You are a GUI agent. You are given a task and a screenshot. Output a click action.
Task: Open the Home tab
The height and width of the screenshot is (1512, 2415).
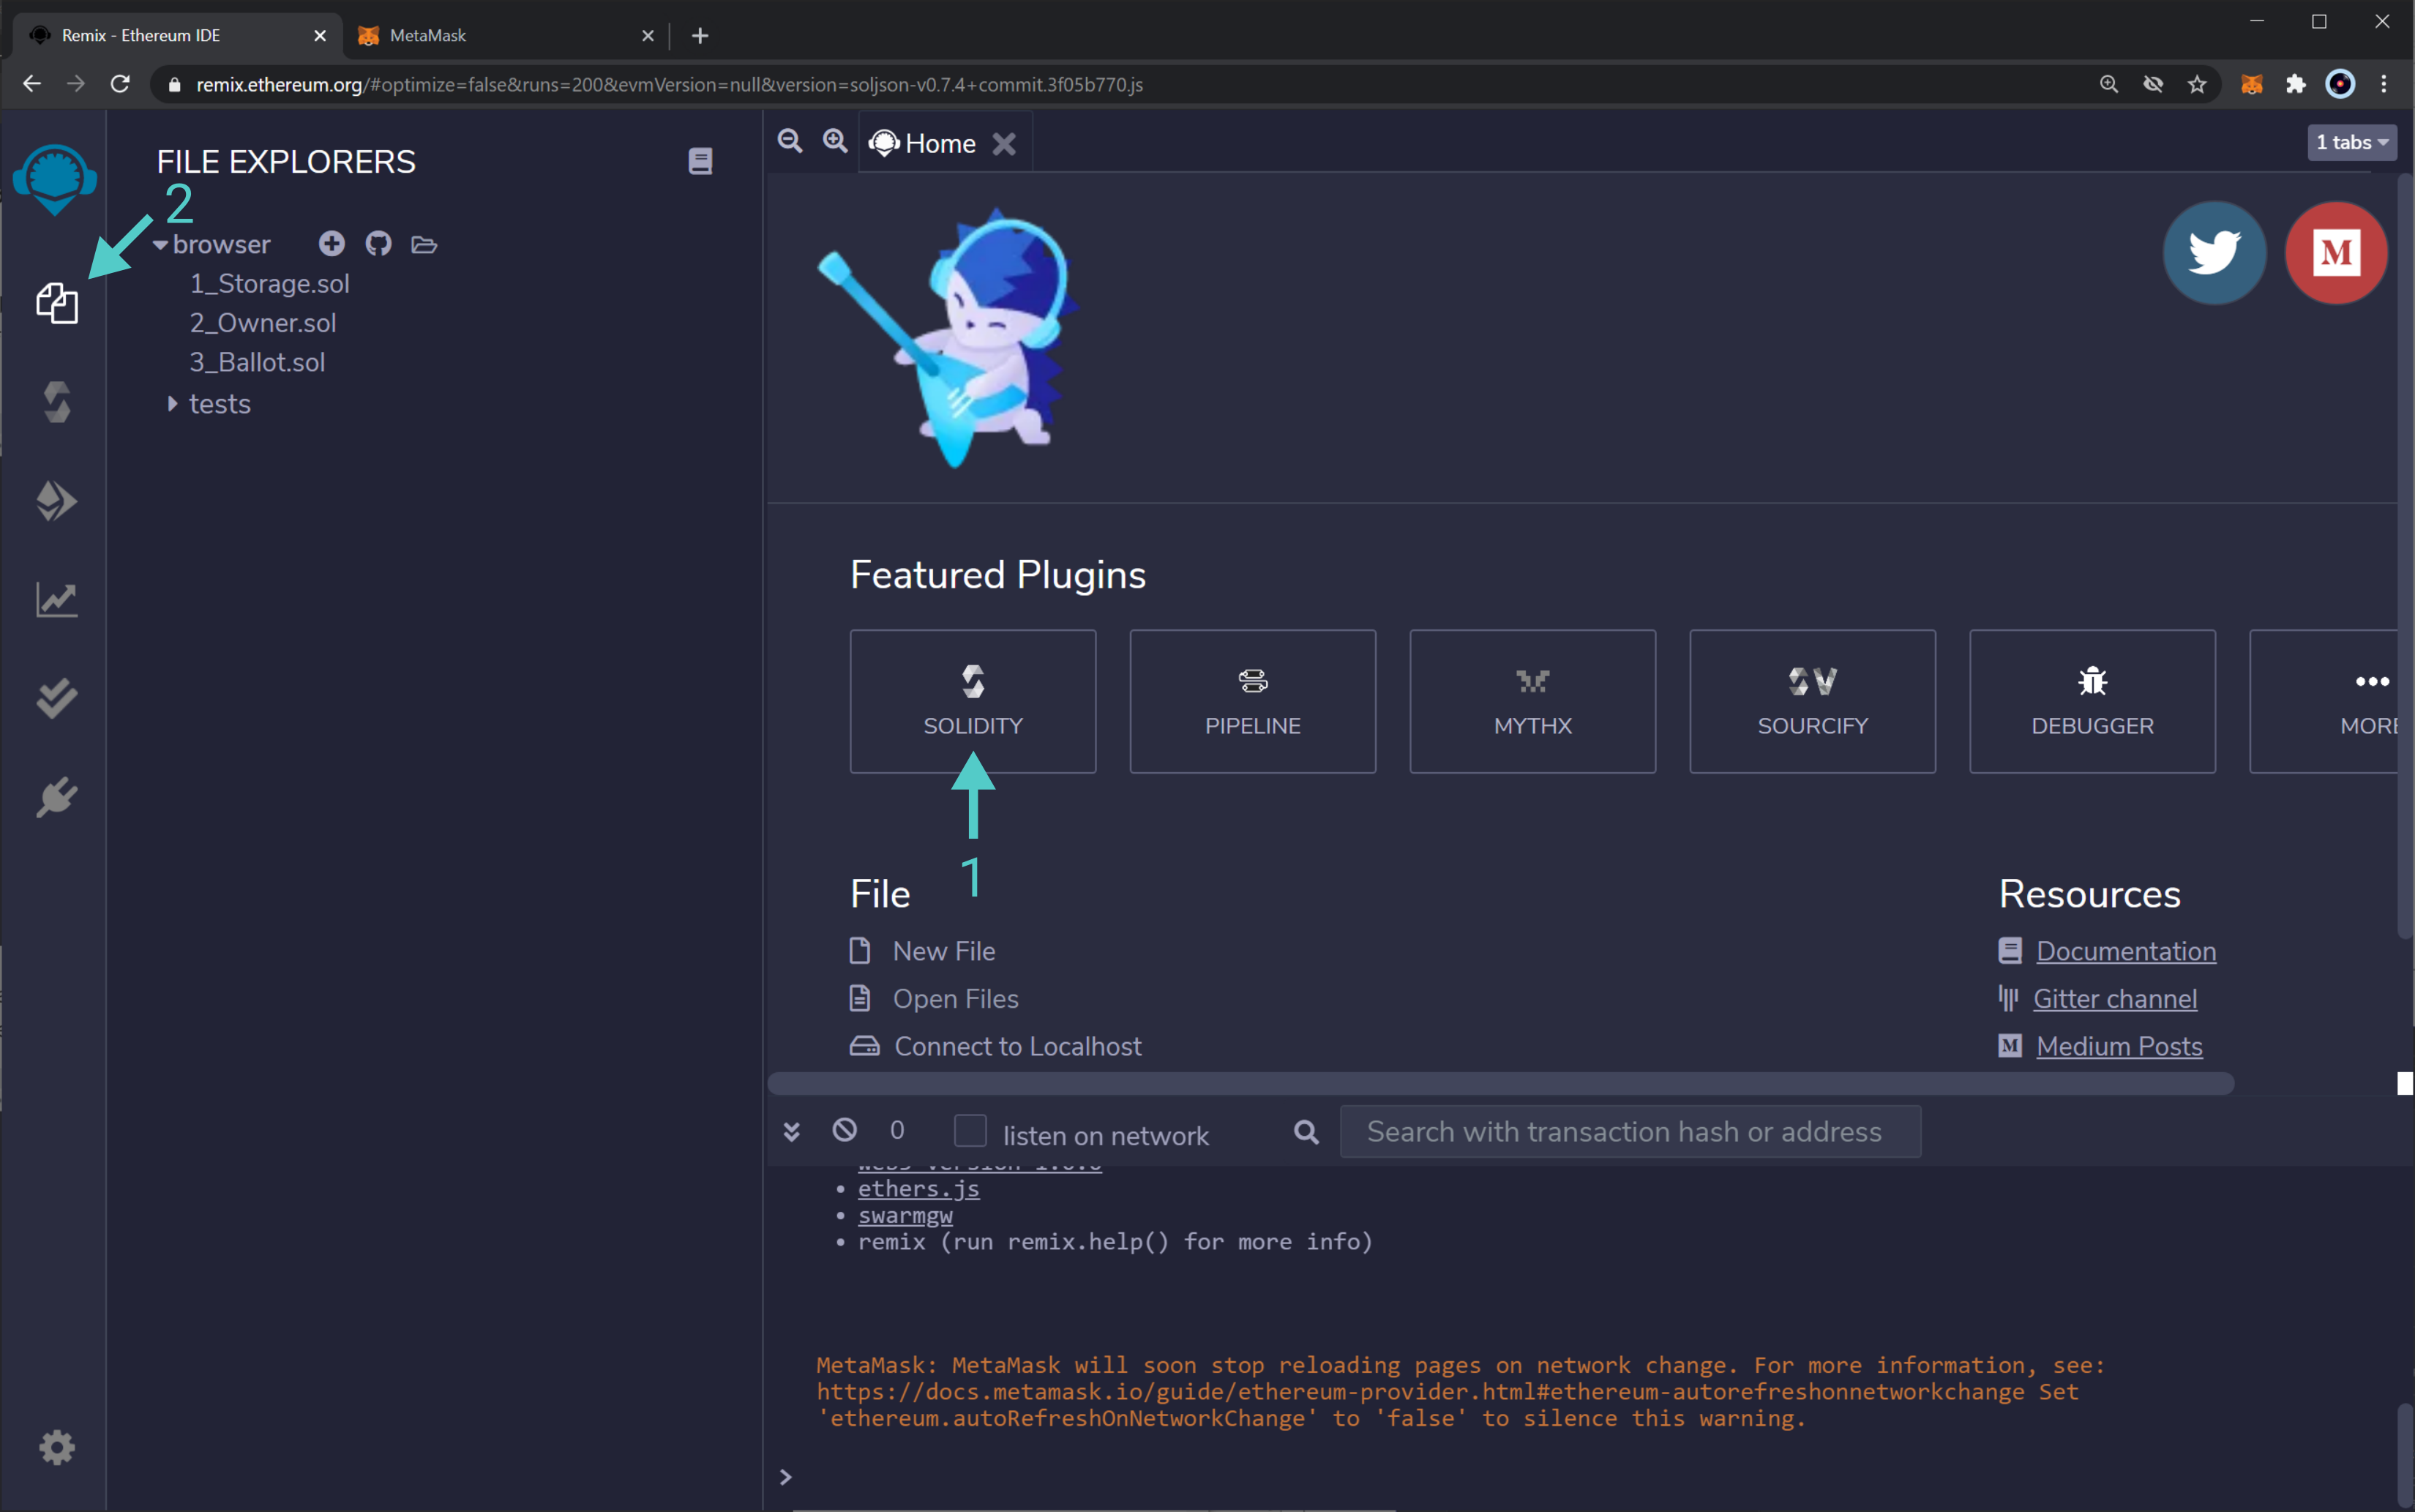click(x=942, y=143)
